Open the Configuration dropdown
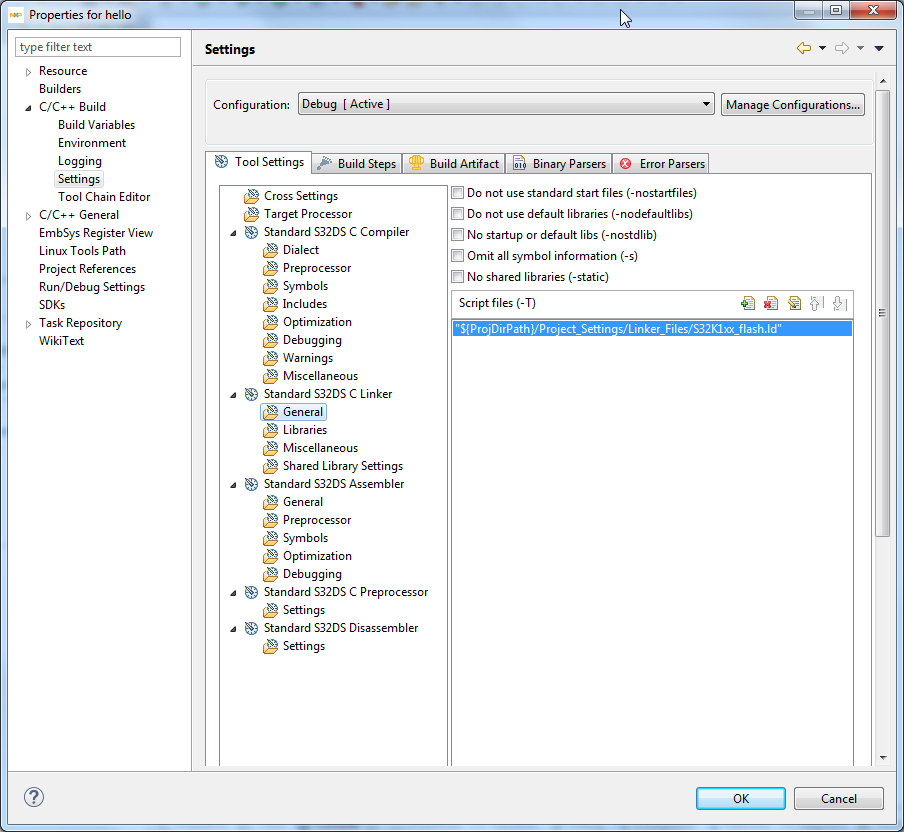The height and width of the screenshot is (832, 904). point(506,104)
